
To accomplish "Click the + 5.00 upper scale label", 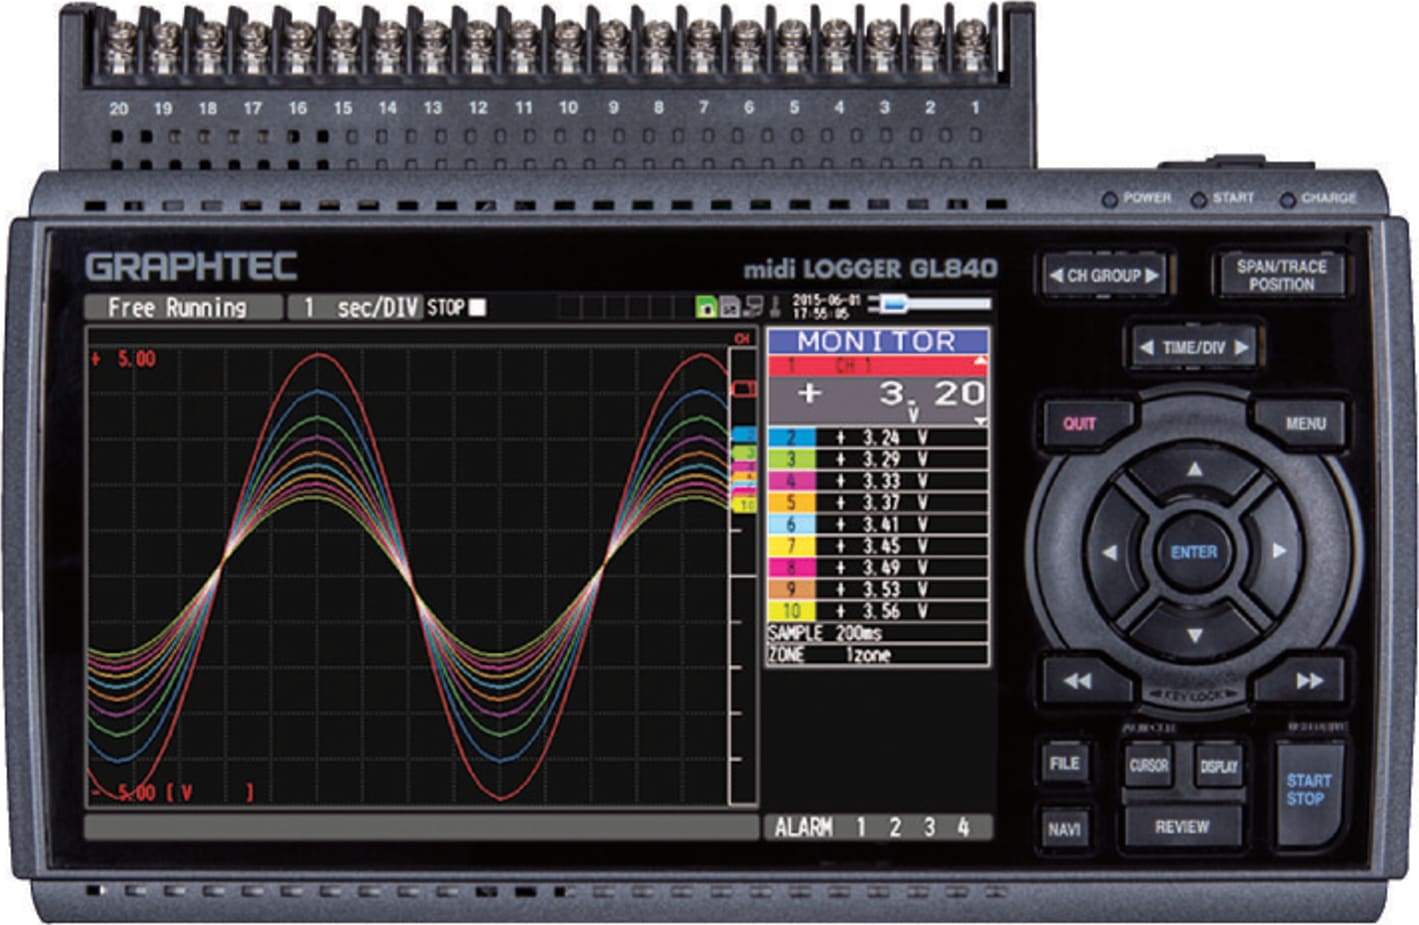I will pos(124,359).
